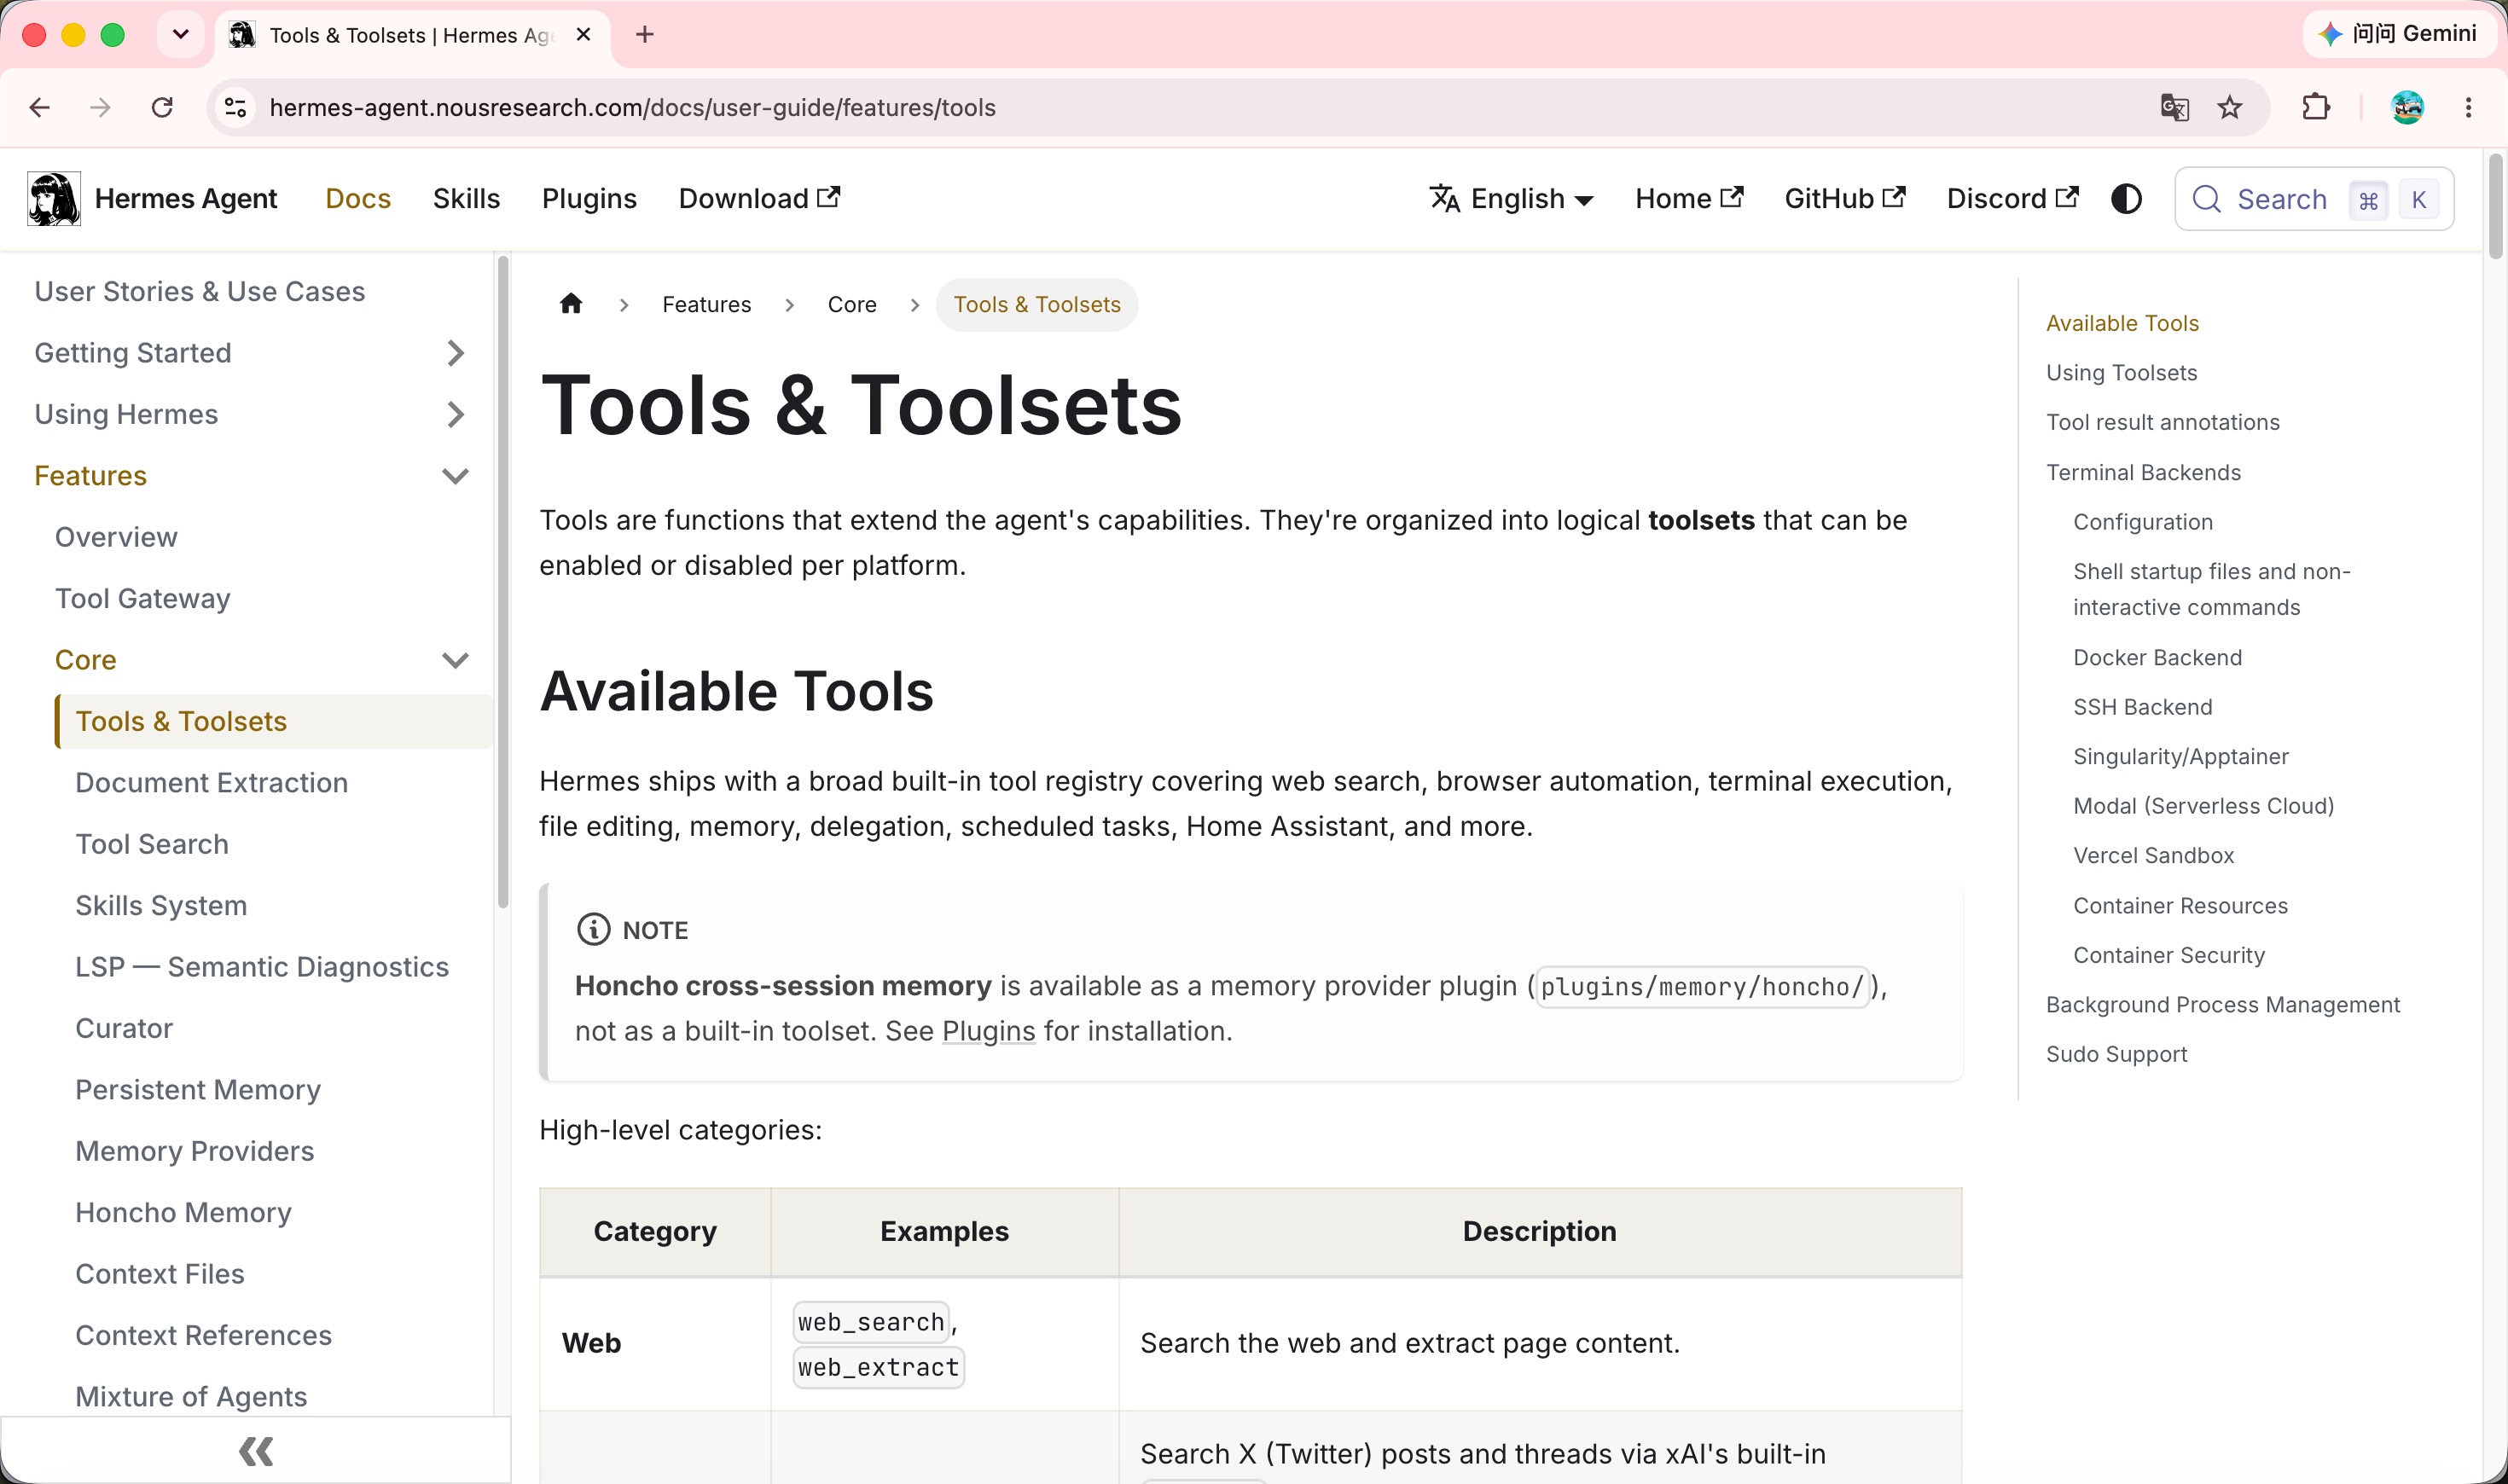2508x1484 pixels.
Task: Follow the Plugins link in the note
Action: (988, 1031)
